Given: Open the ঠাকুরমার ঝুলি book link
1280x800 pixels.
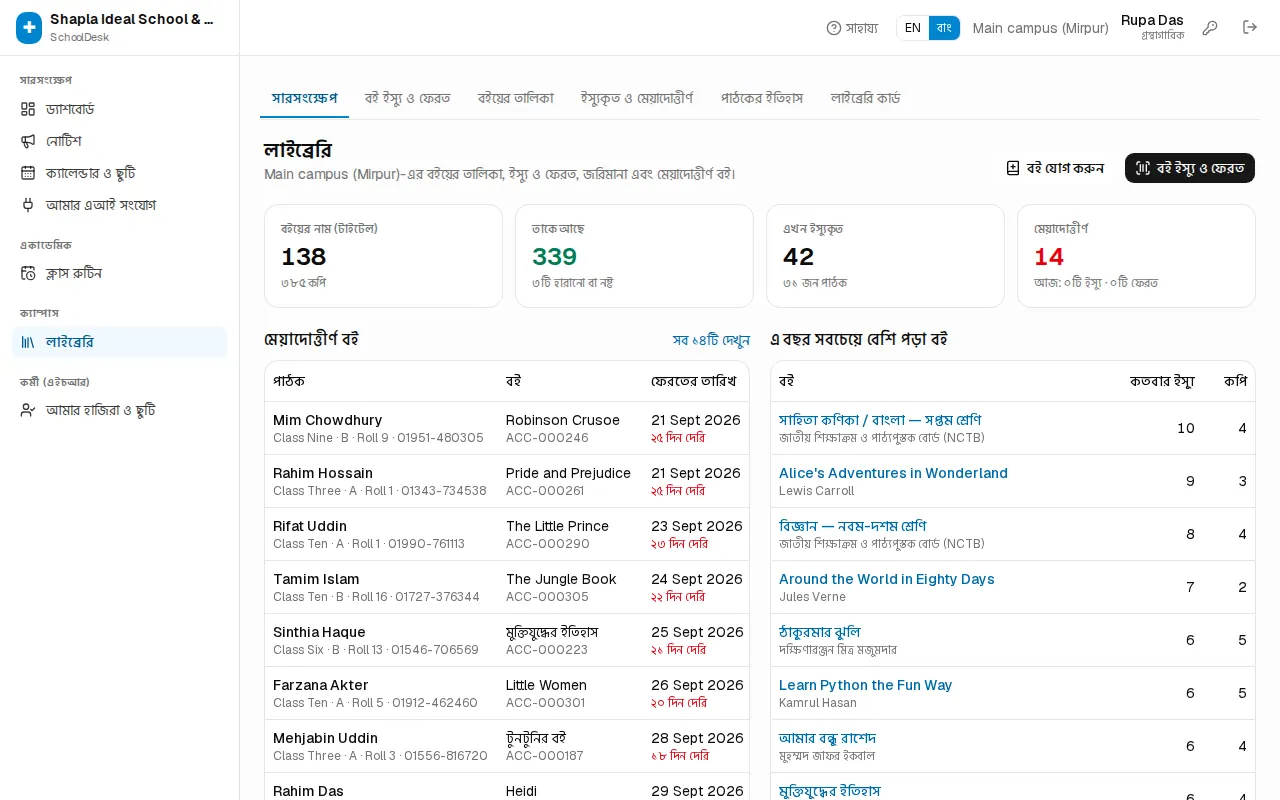Looking at the screenshot, I should pos(820,632).
